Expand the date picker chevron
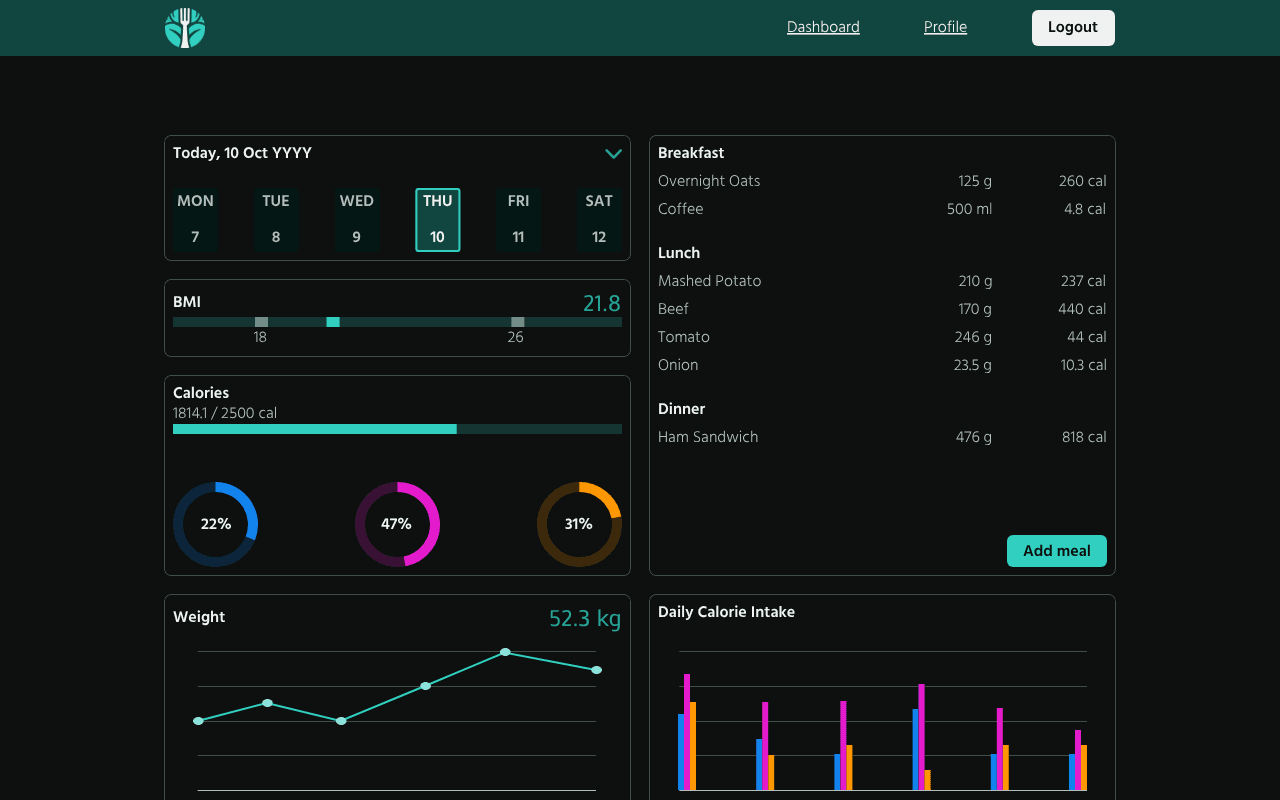The height and width of the screenshot is (800, 1280). click(613, 153)
